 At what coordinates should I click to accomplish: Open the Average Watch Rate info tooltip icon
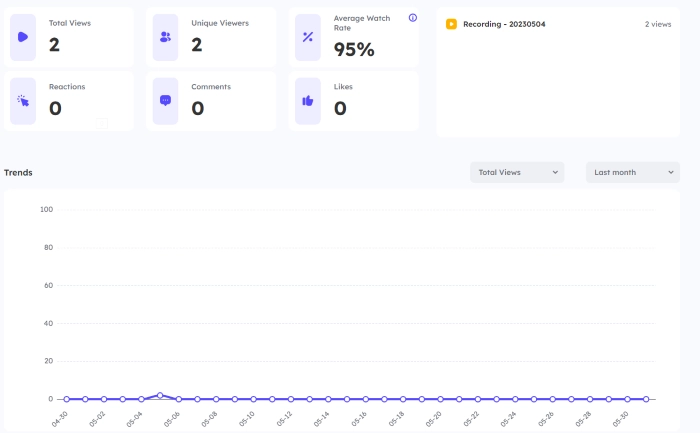coord(413,18)
